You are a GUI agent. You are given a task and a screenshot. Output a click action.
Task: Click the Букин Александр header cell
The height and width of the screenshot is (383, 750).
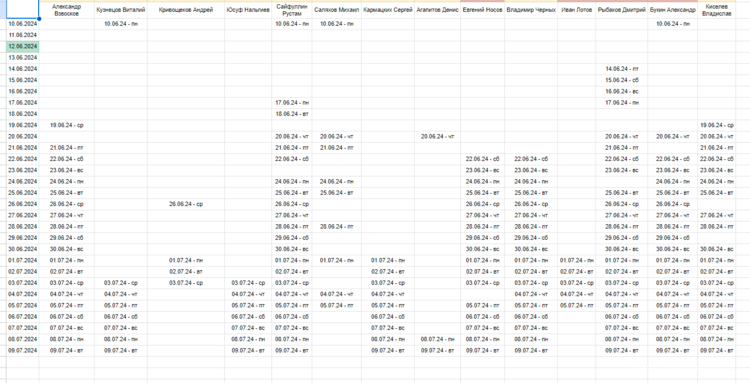[x=673, y=10]
